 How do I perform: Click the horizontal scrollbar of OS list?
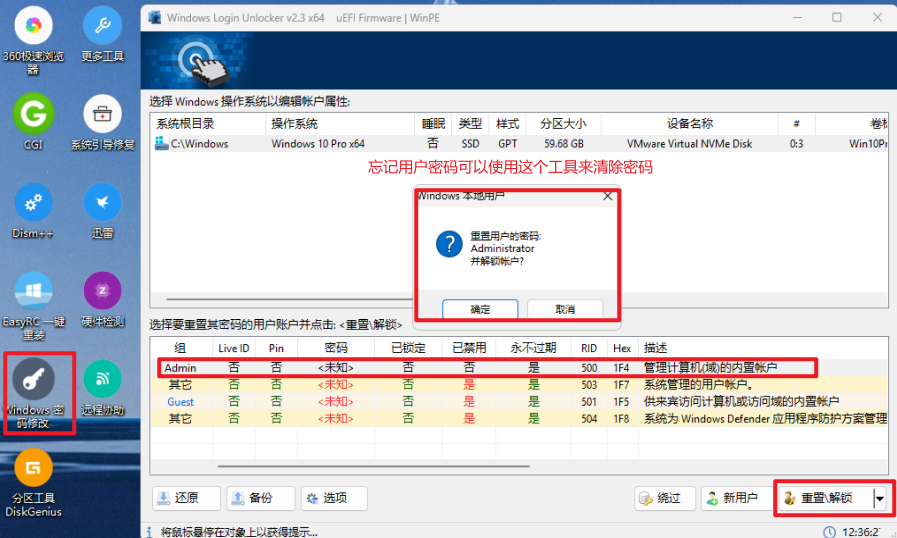[x=289, y=299]
